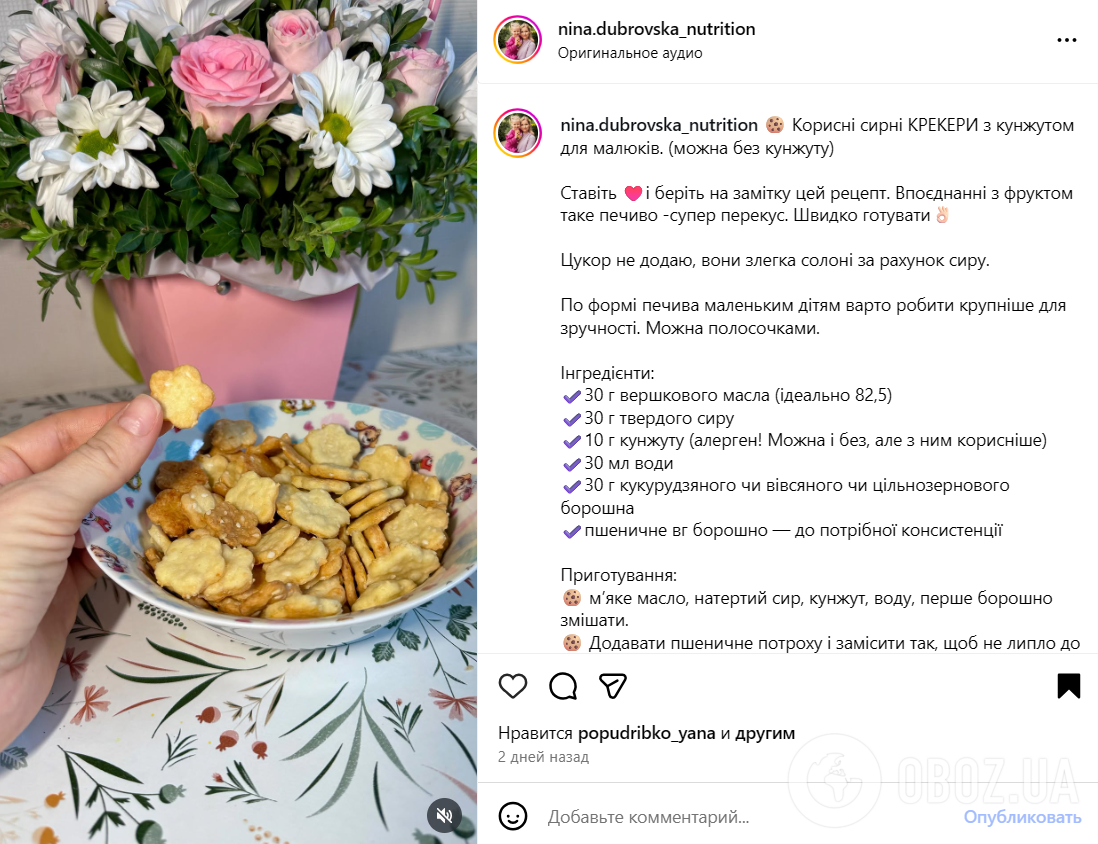Open nina.dubrovska_nutrition username in caption
The height and width of the screenshot is (844, 1098).
(659, 125)
